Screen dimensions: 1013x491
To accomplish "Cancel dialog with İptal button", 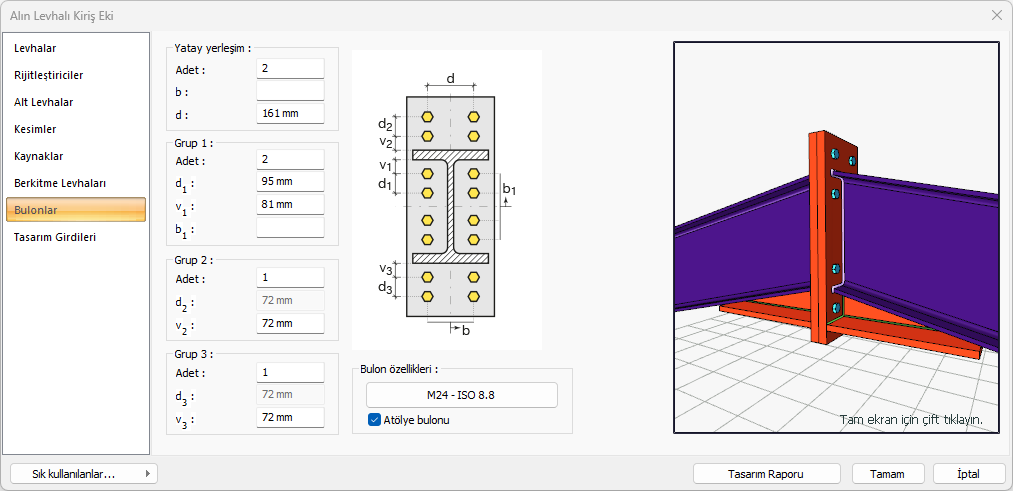I will click(x=968, y=474).
